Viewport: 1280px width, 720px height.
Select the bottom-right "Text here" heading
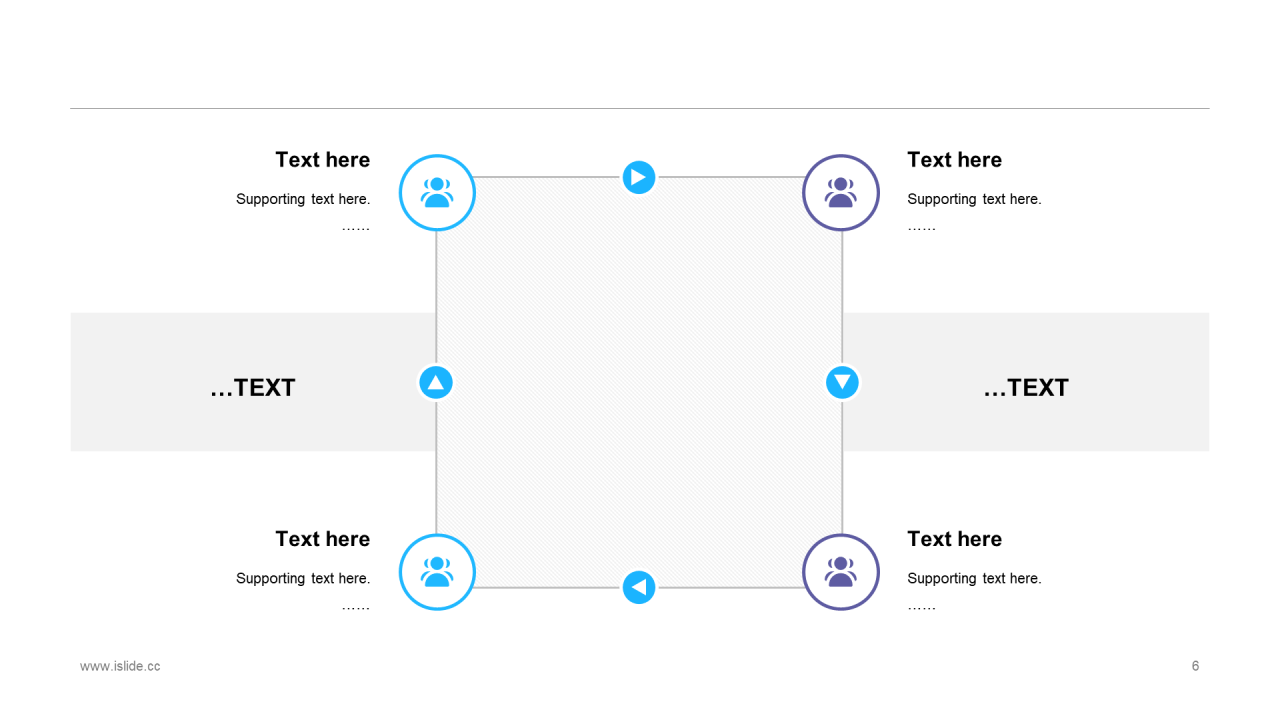[954, 539]
